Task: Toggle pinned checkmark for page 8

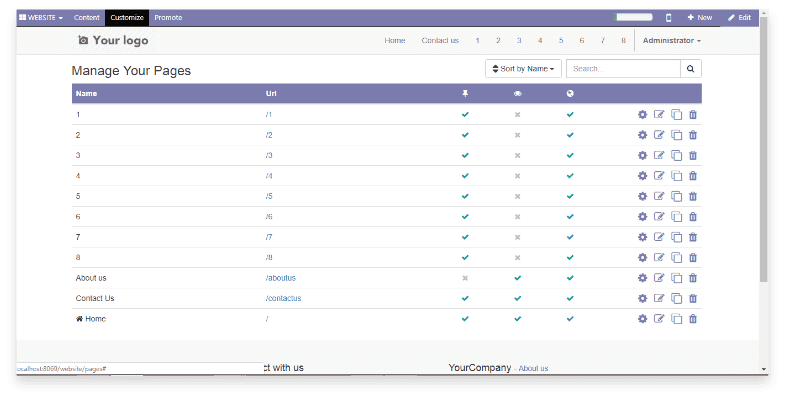Action: tap(465, 257)
